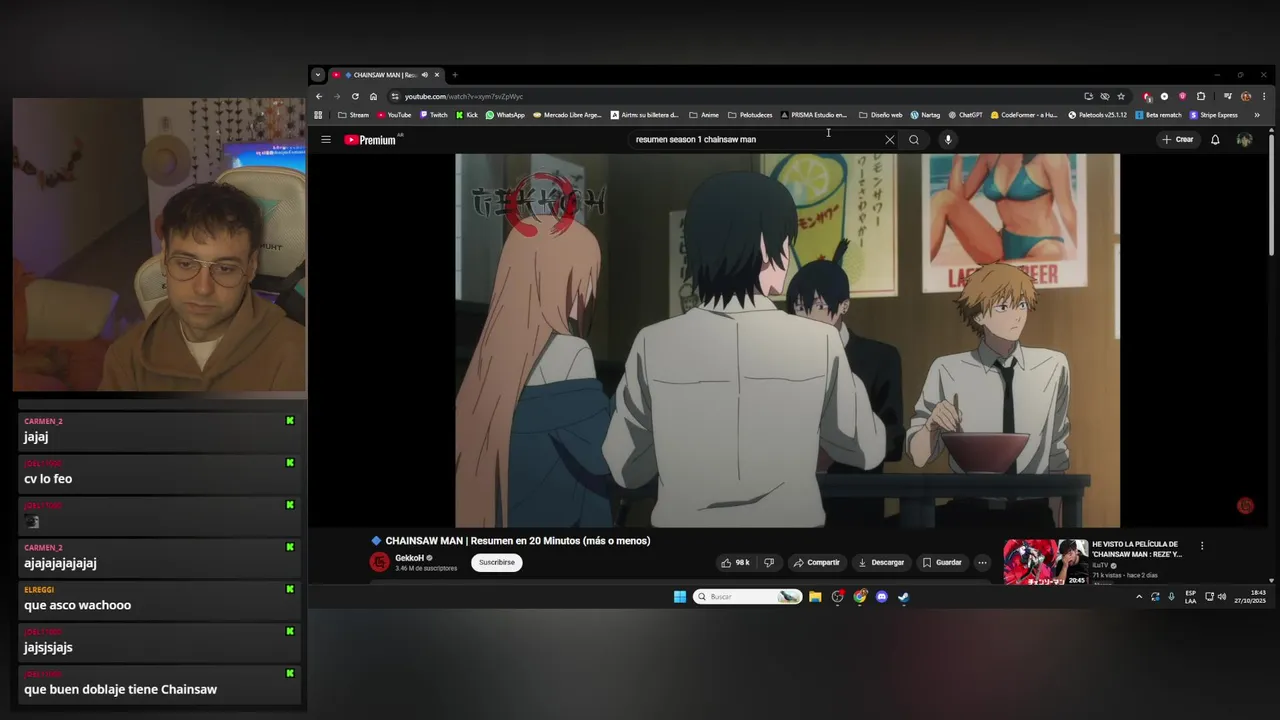
Task: Open Chrome from the taskbar
Action: click(x=860, y=597)
